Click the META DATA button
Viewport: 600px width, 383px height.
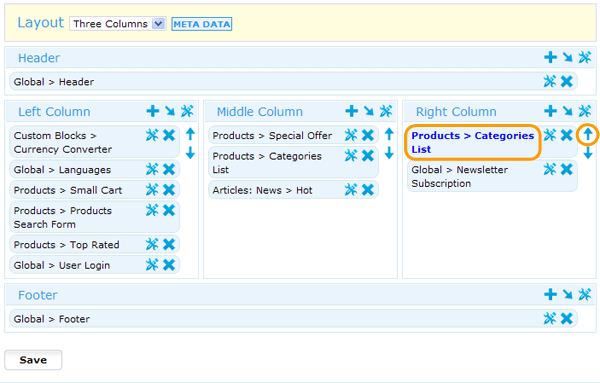pos(202,24)
